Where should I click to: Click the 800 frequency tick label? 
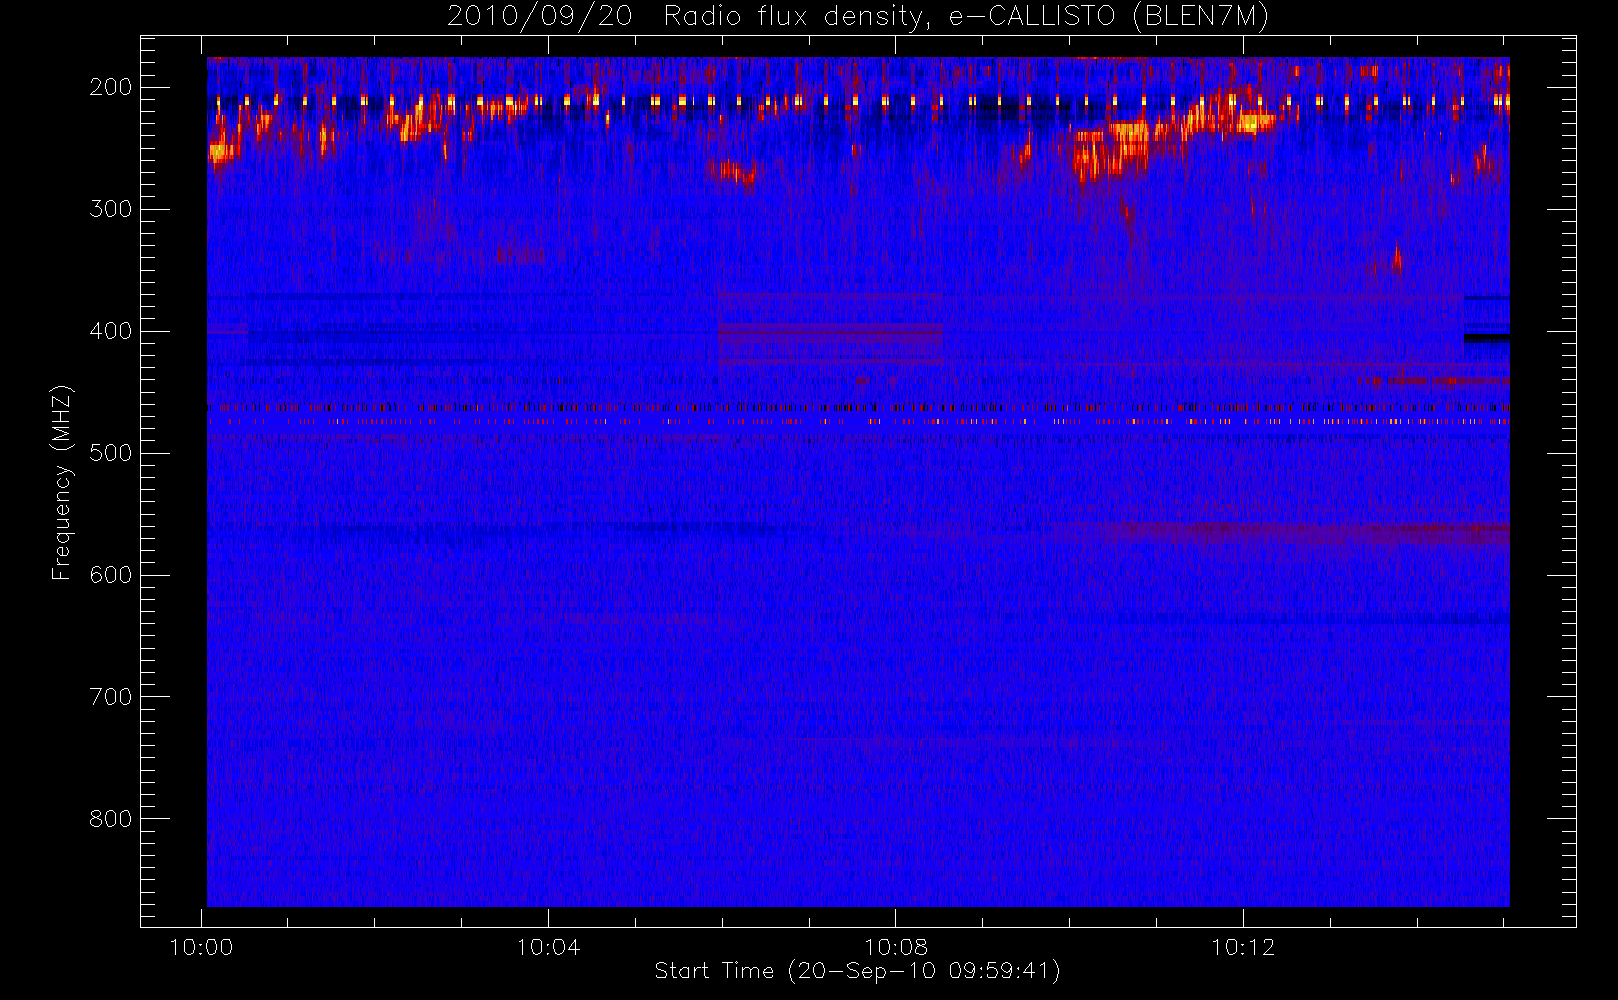[111, 819]
